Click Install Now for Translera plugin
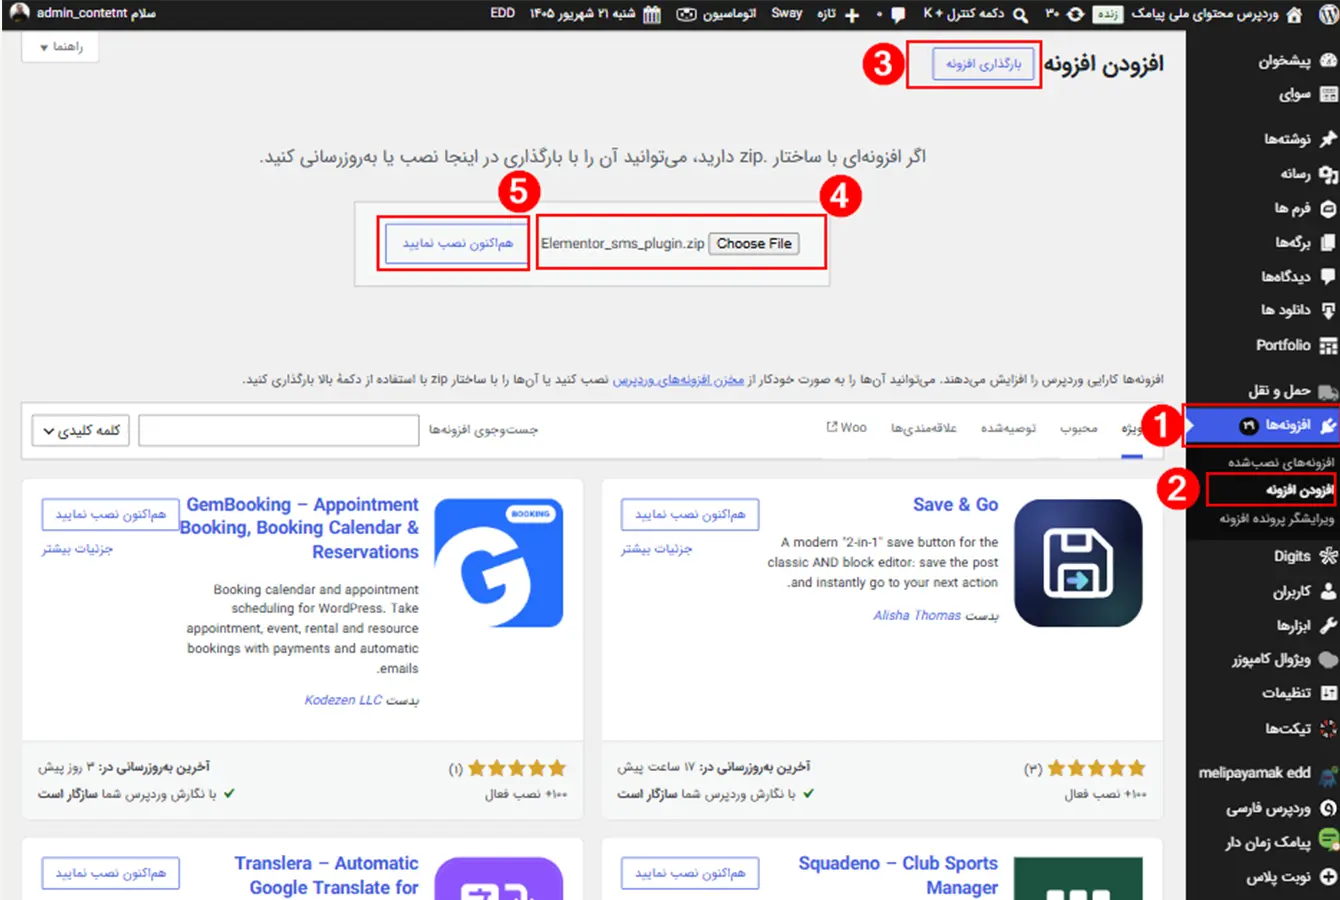Image resolution: width=1340 pixels, height=900 pixels. click(111, 873)
